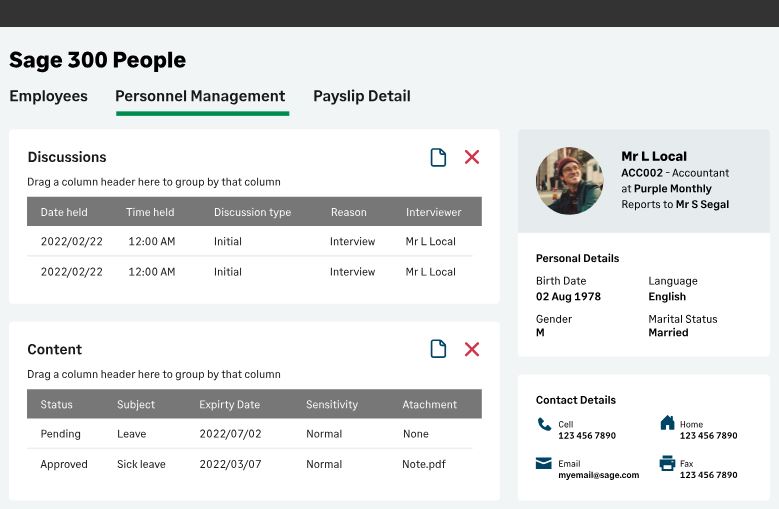
Task: Click Normal sensitivity in Pending row
Action: click(324, 434)
